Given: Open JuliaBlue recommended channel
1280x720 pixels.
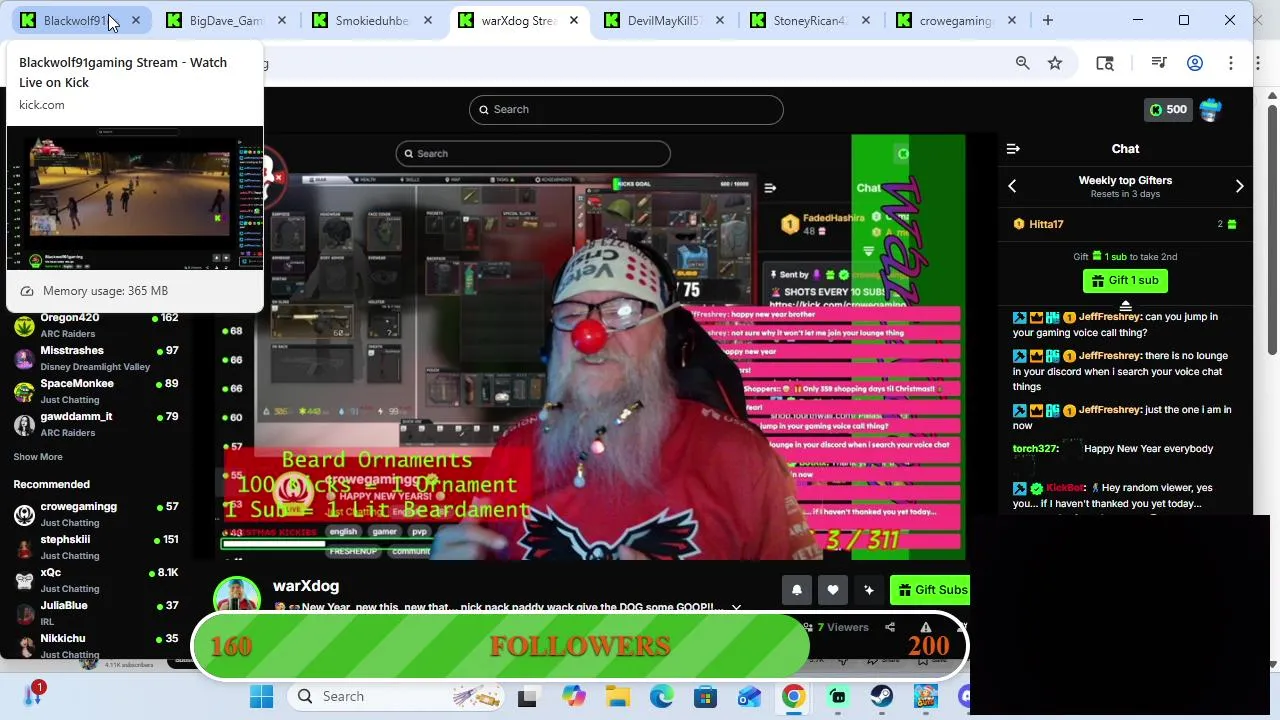Looking at the screenshot, I should pos(96,613).
